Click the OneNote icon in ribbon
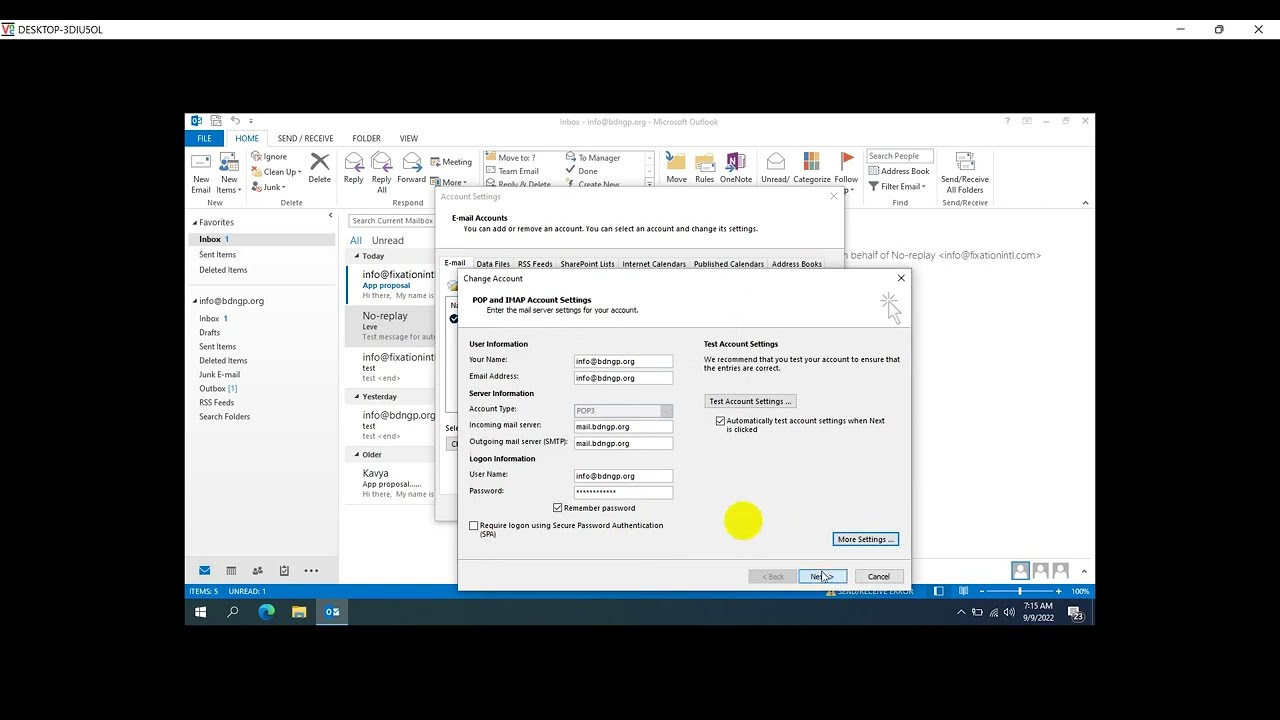Screen dimensions: 1280x720 pyautogui.click(x=735, y=162)
